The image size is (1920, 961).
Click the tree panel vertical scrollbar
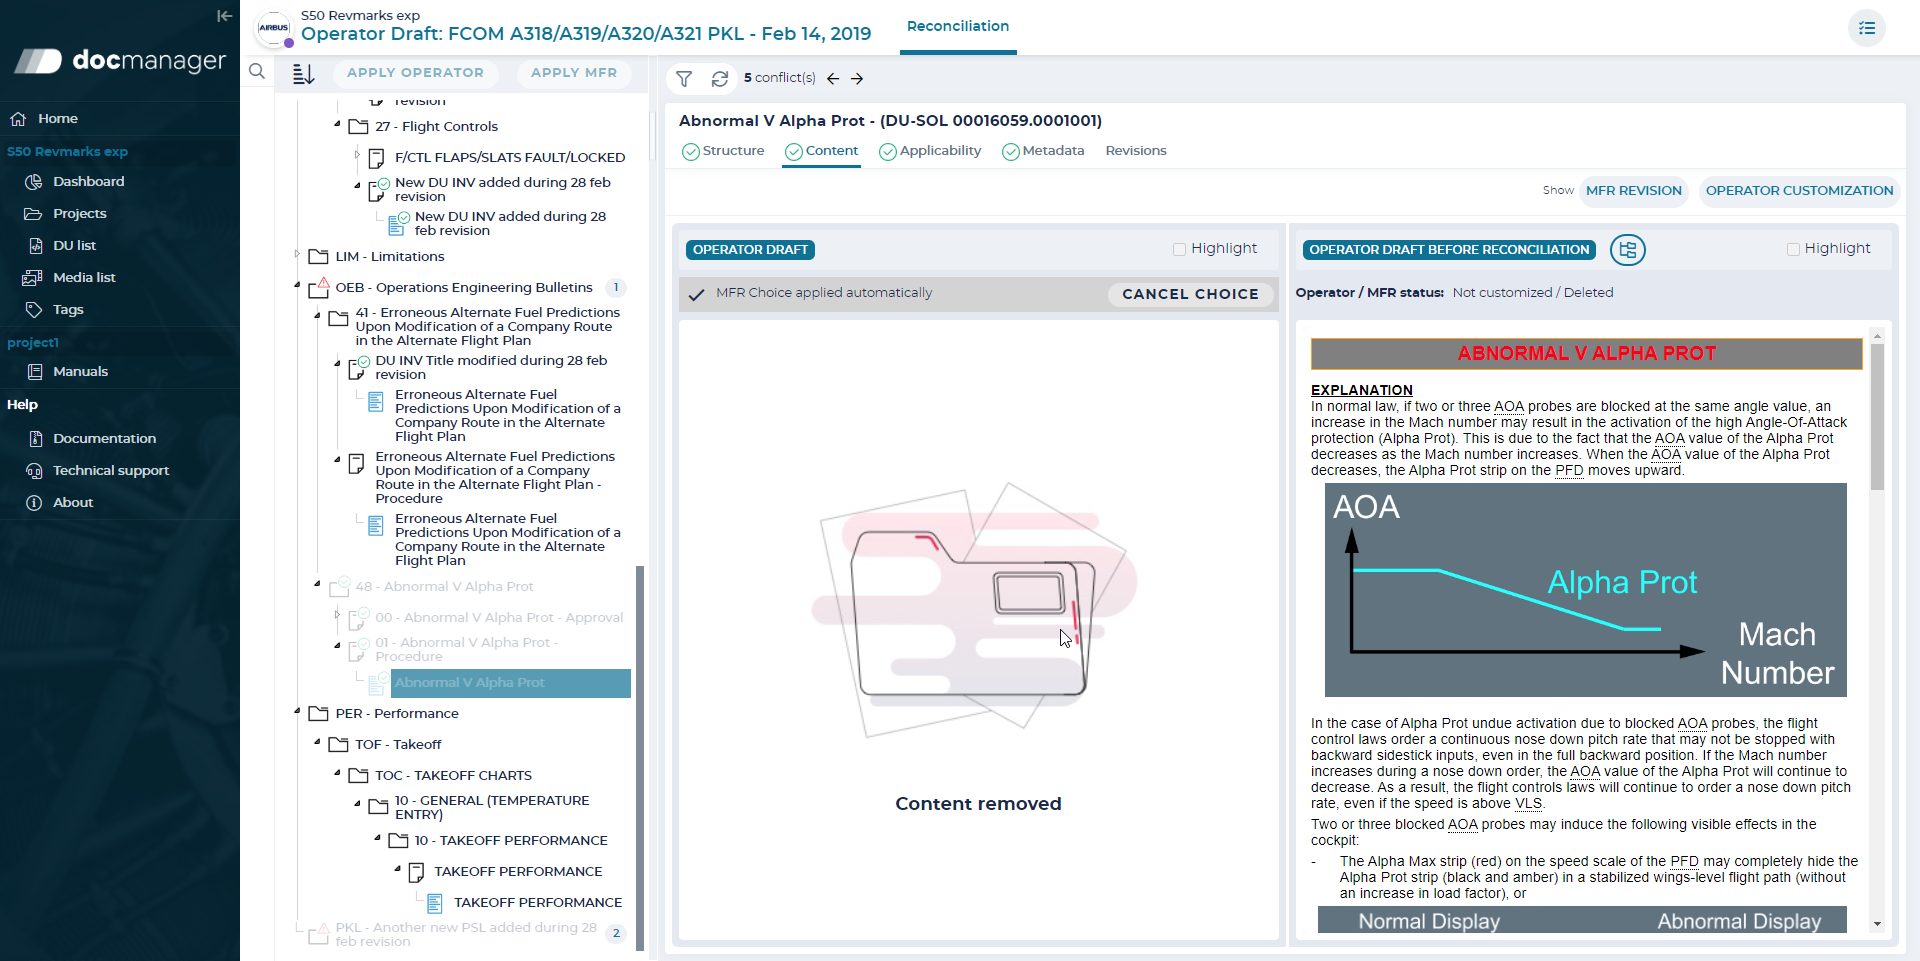(x=640, y=757)
